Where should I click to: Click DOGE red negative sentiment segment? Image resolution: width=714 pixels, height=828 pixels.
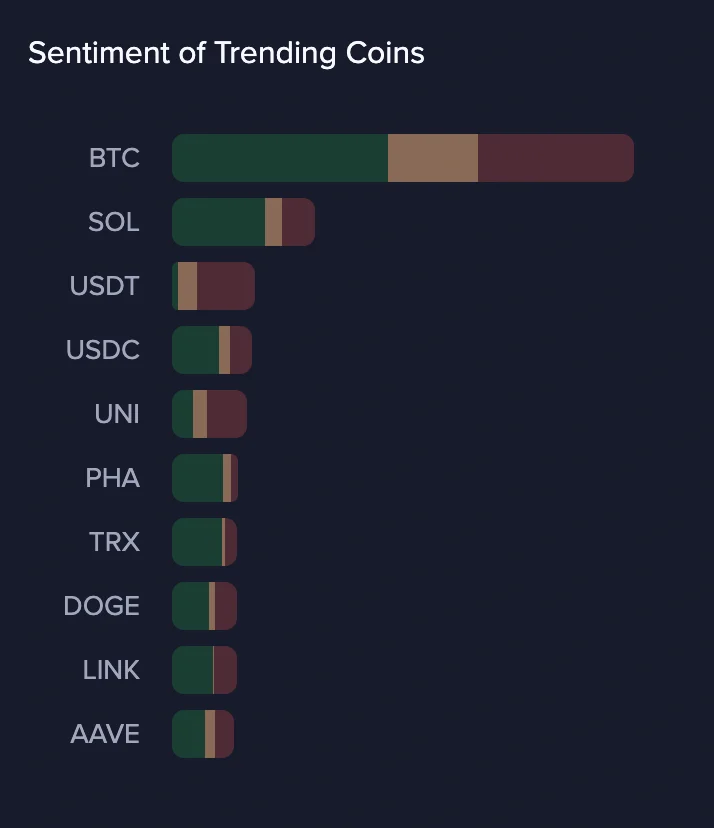click(226, 606)
